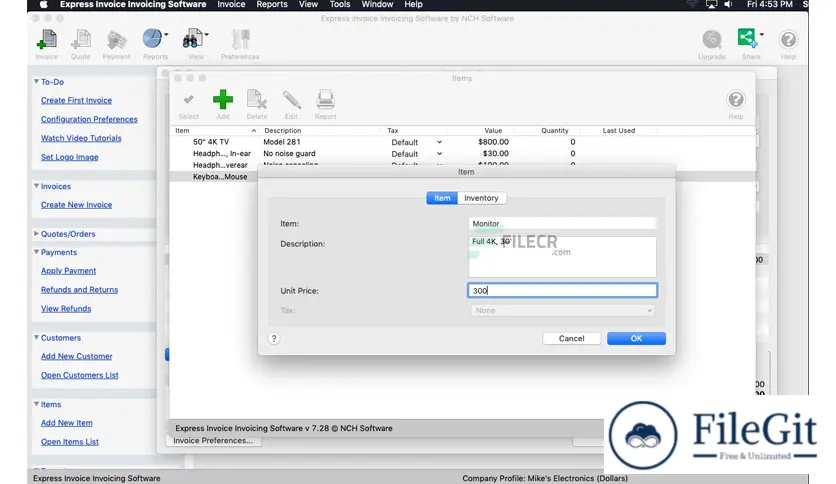Screen dimensions: 836x484
Task: Open the Share toolbar dropdown arrow
Action: [761, 35]
